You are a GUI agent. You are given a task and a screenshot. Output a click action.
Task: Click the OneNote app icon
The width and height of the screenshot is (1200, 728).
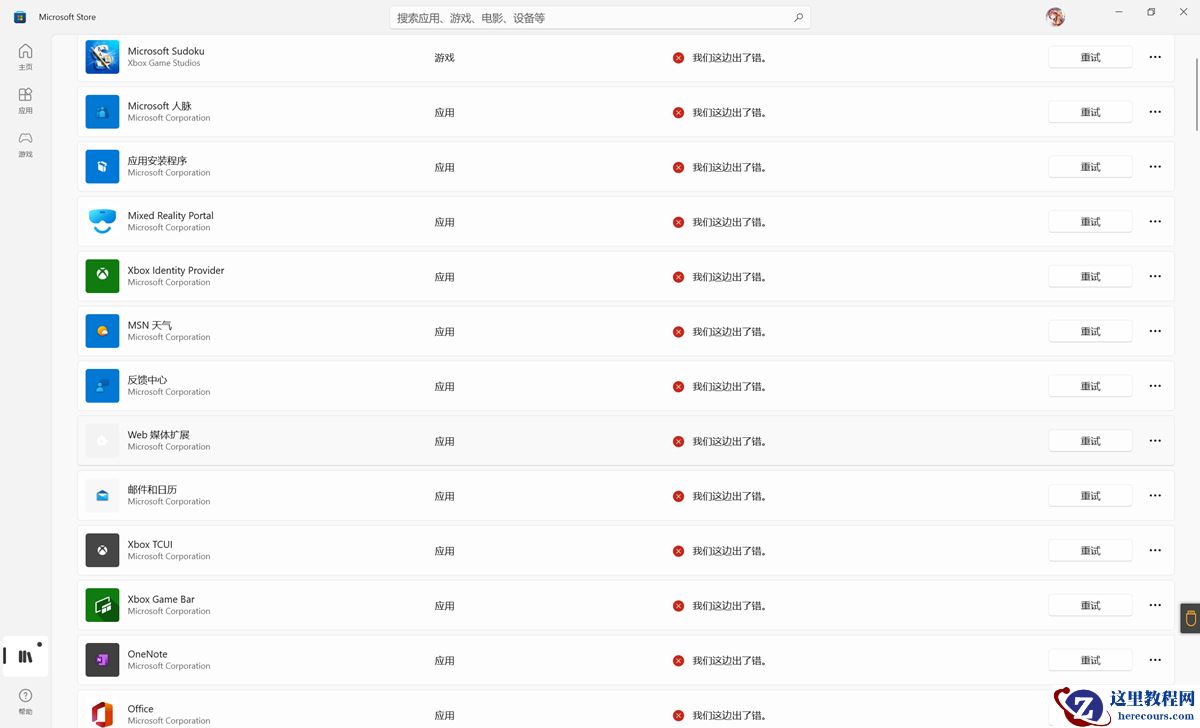pyautogui.click(x=102, y=660)
